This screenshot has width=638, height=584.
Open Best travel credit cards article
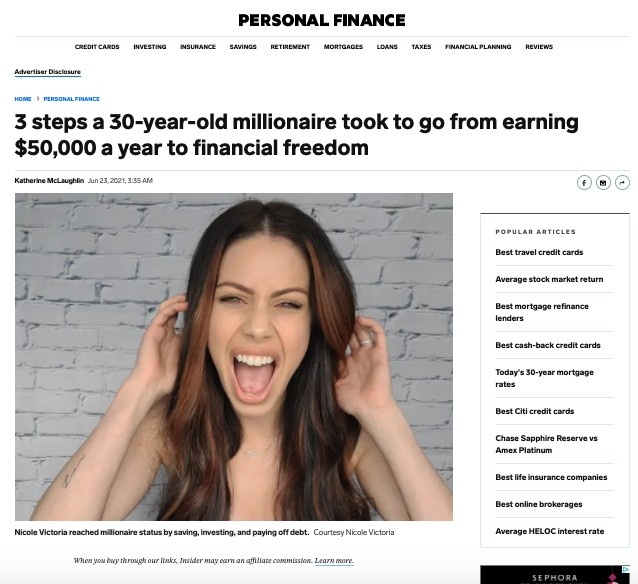coord(539,252)
